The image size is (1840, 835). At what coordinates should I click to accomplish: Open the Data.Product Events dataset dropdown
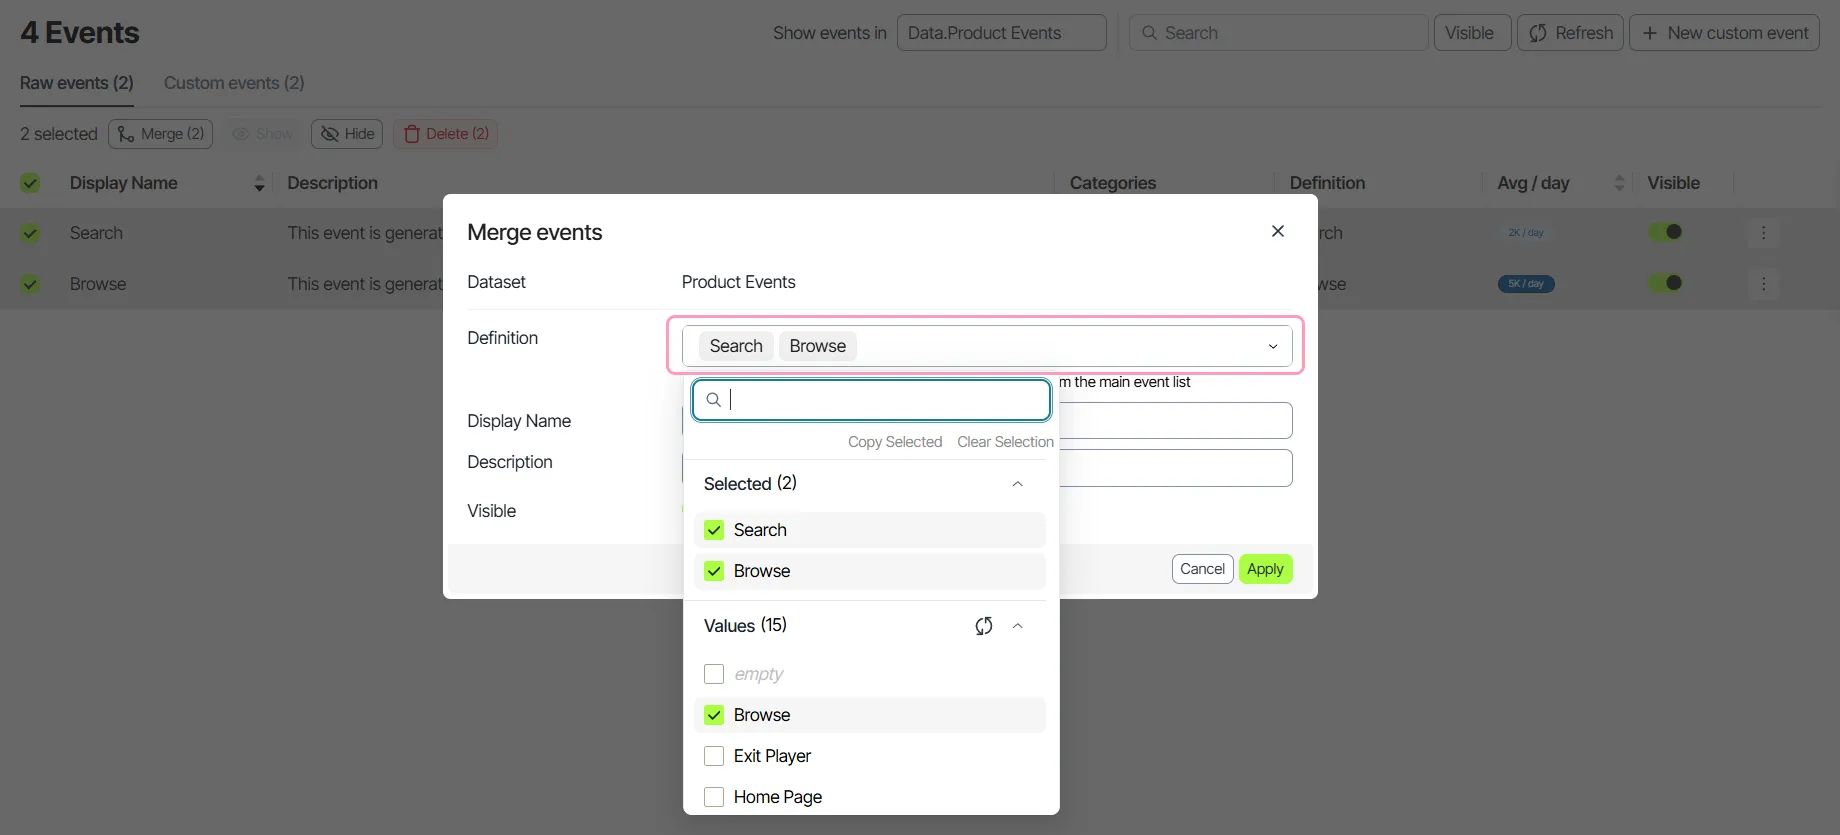(1001, 33)
